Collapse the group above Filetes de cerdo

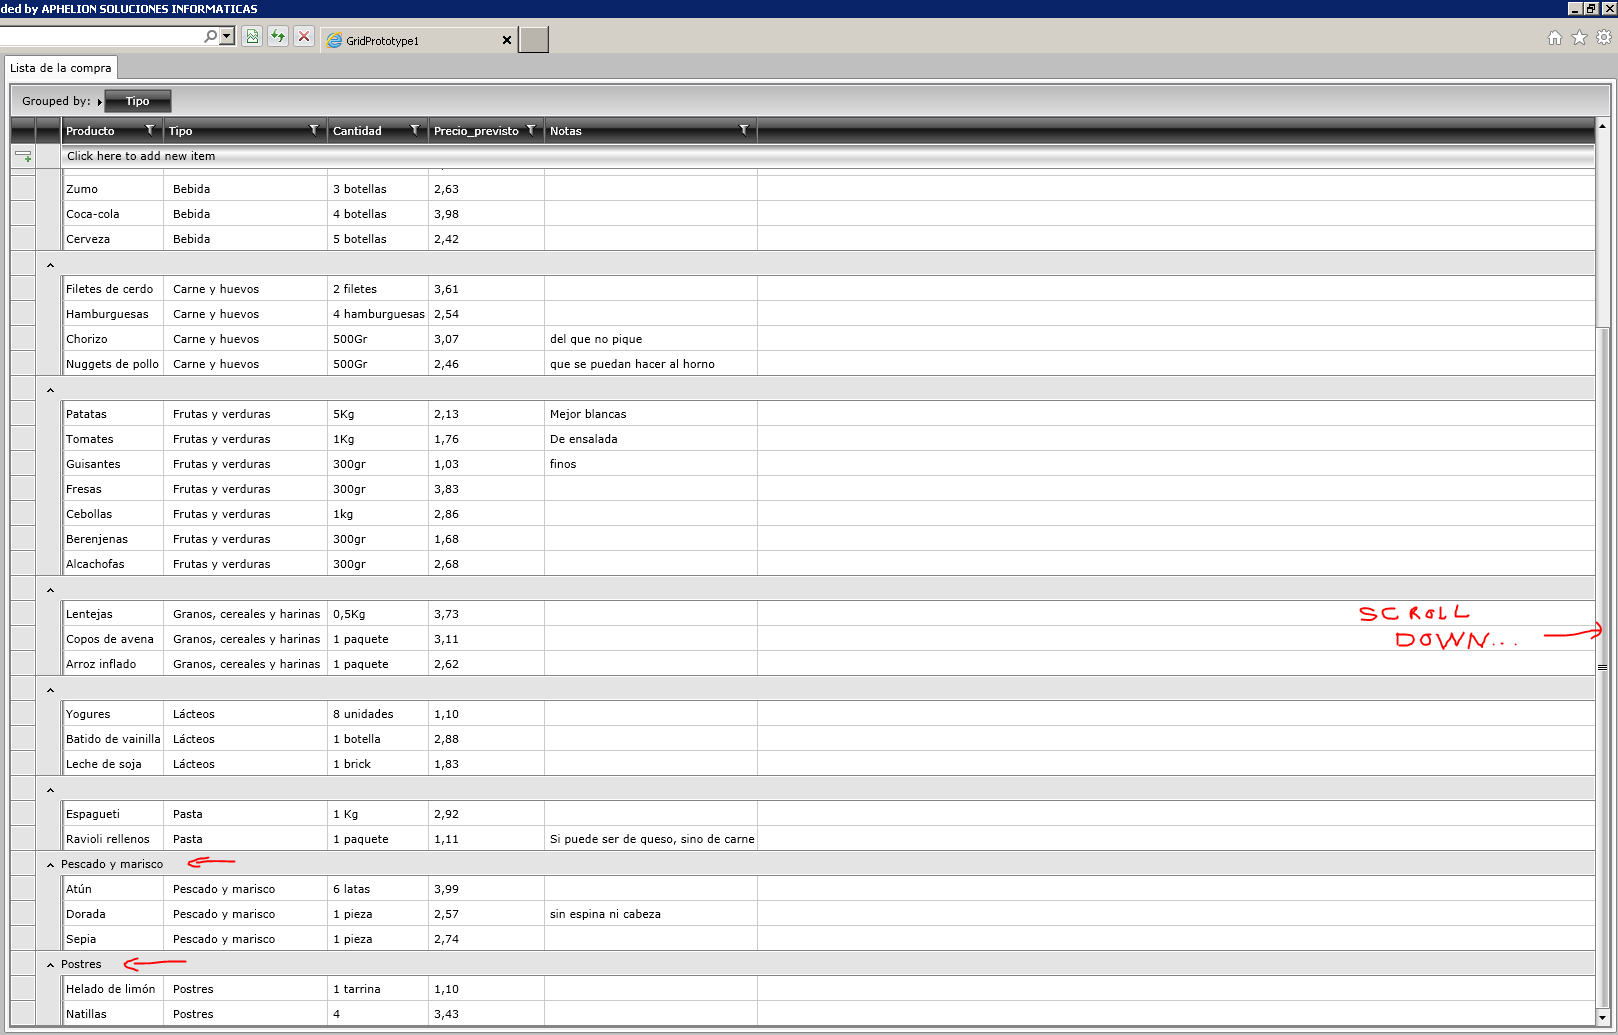pyautogui.click(x=50, y=265)
